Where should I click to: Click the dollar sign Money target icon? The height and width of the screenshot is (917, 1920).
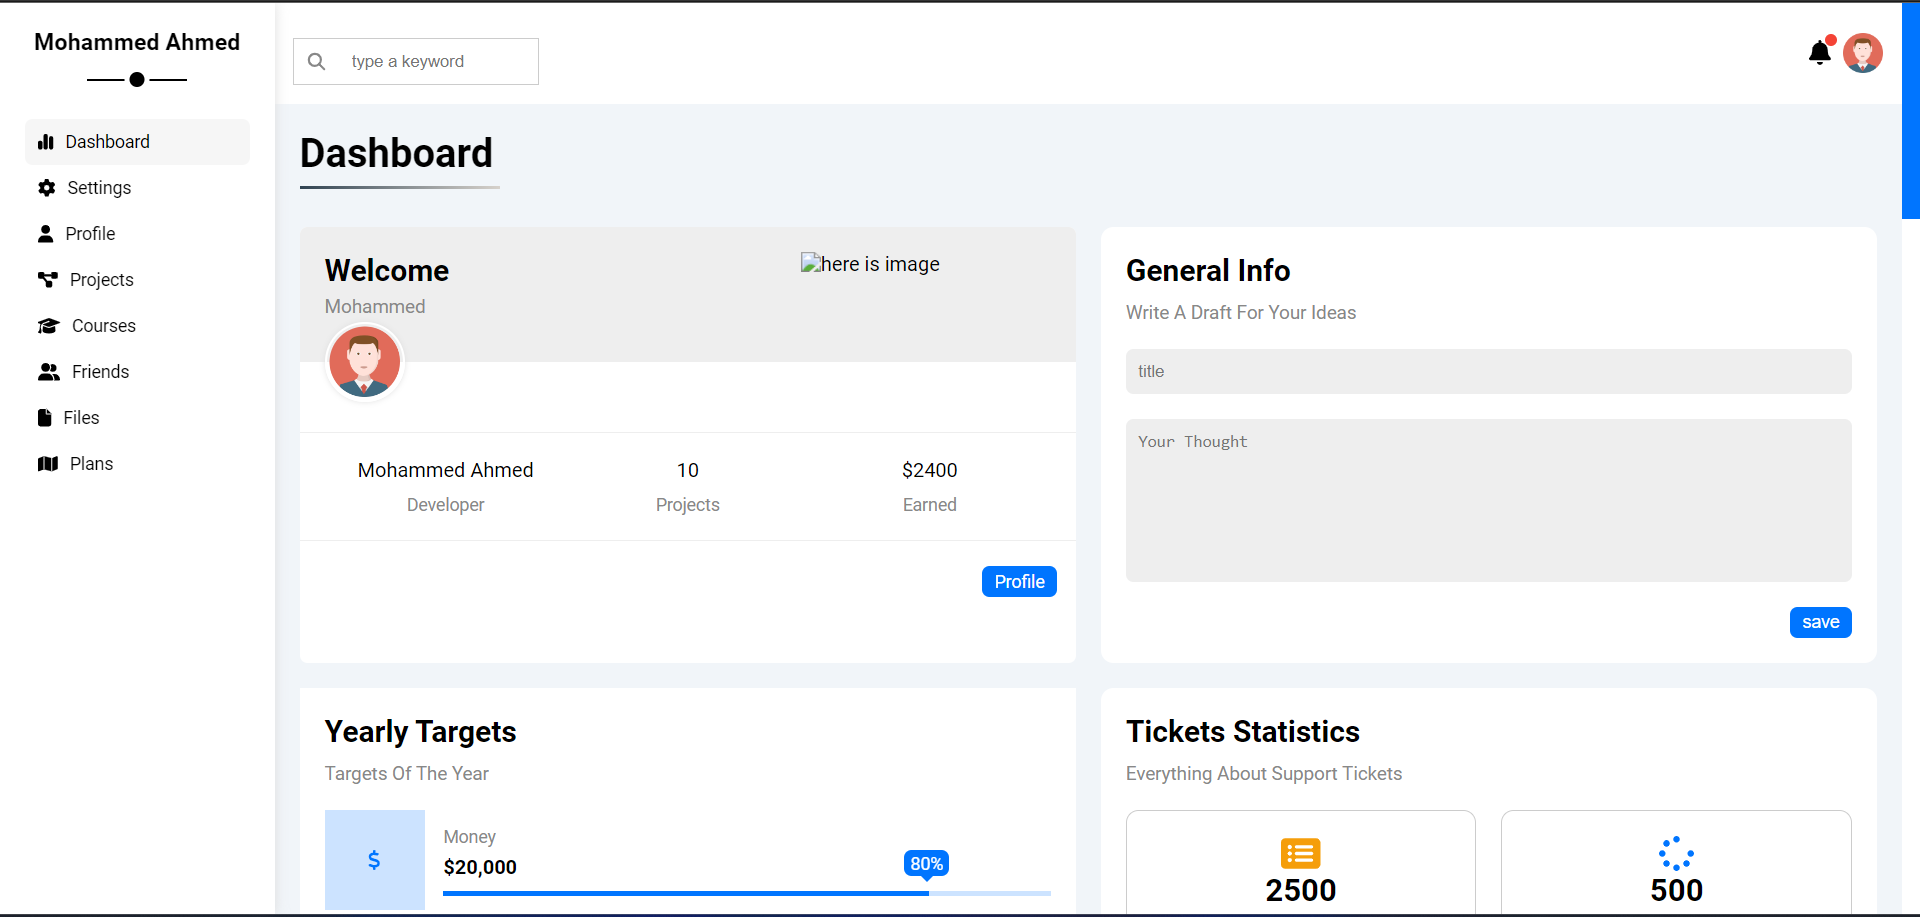[374, 860]
